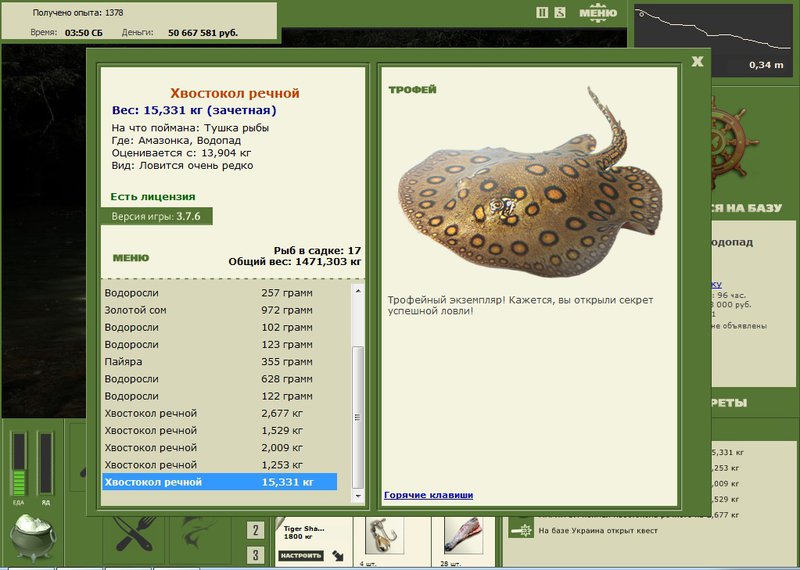Select the fish carcass bait thumbnail
This screenshot has height=570, width=800.
click(463, 535)
